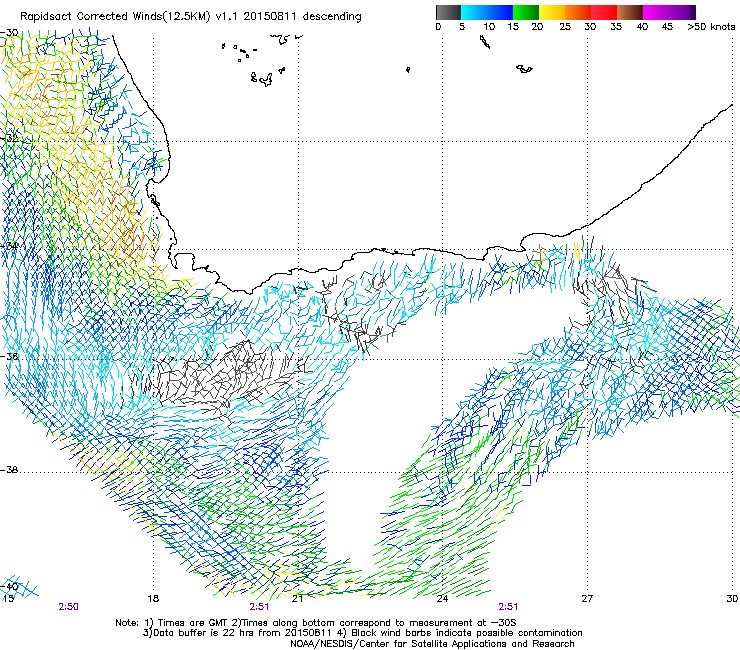Screen dimensions: 740x650
Task: Click the gray 0-5 knots legend swatch
Action: click(448, 12)
